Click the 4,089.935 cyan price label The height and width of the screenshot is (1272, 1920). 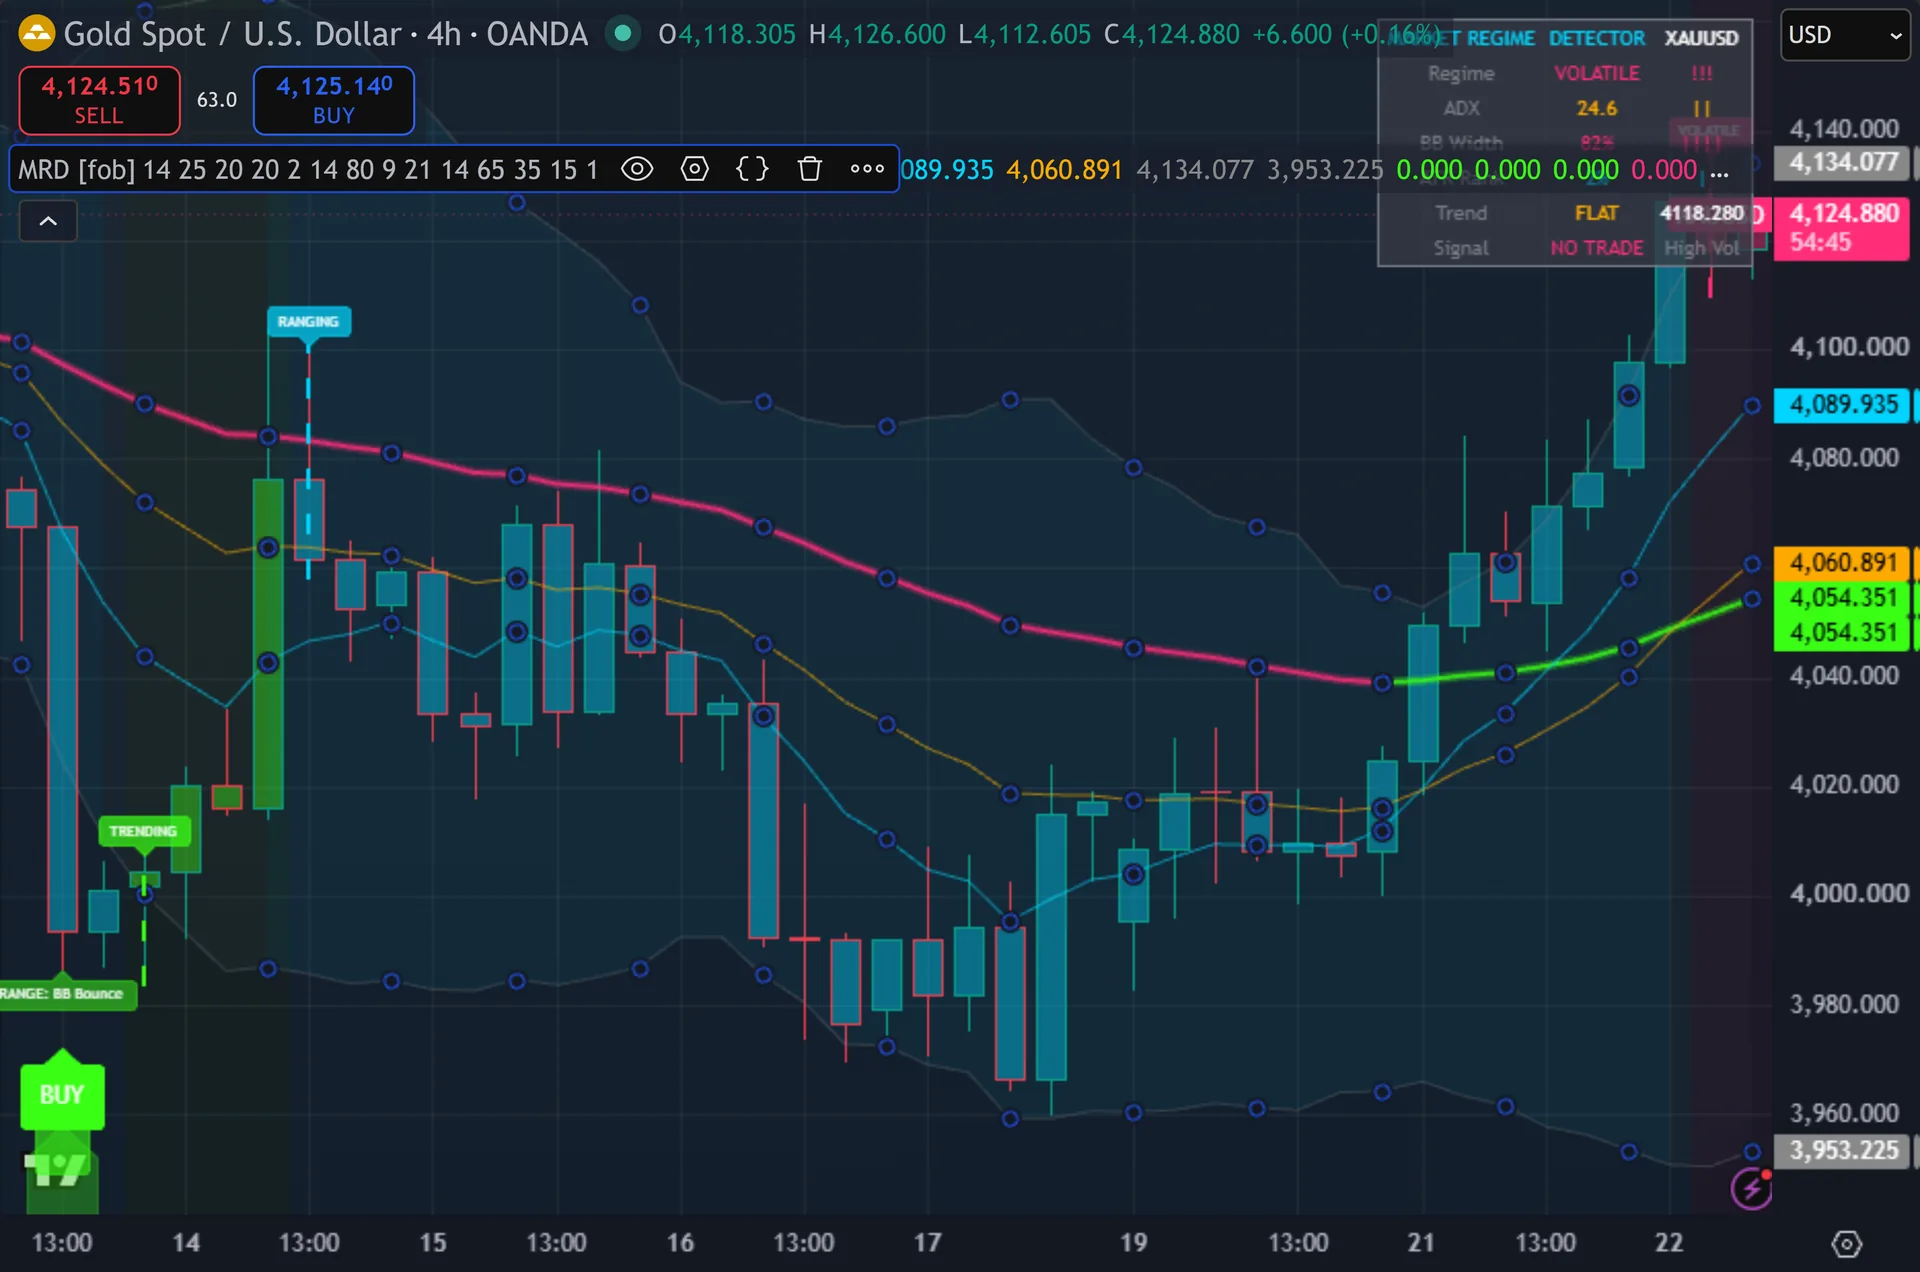[1842, 404]
